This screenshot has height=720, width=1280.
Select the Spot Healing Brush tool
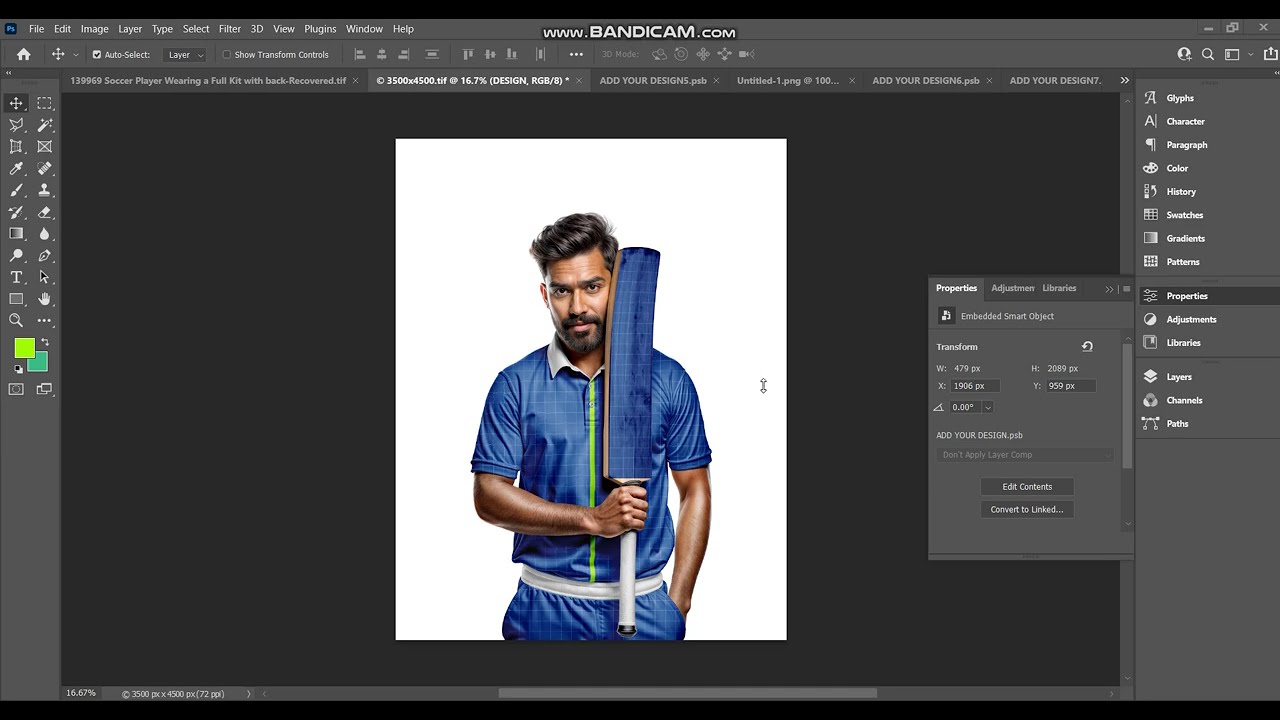tap(45, 169)
